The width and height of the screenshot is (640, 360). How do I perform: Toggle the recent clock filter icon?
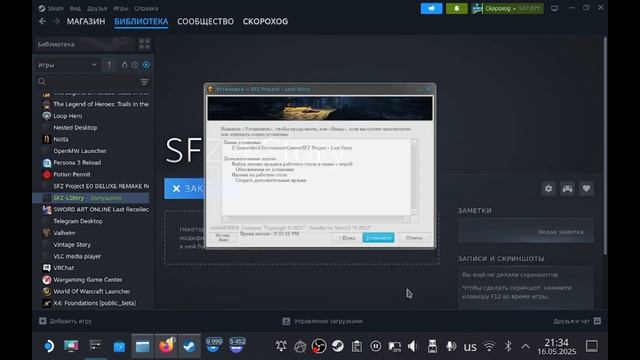click(135, 65)
